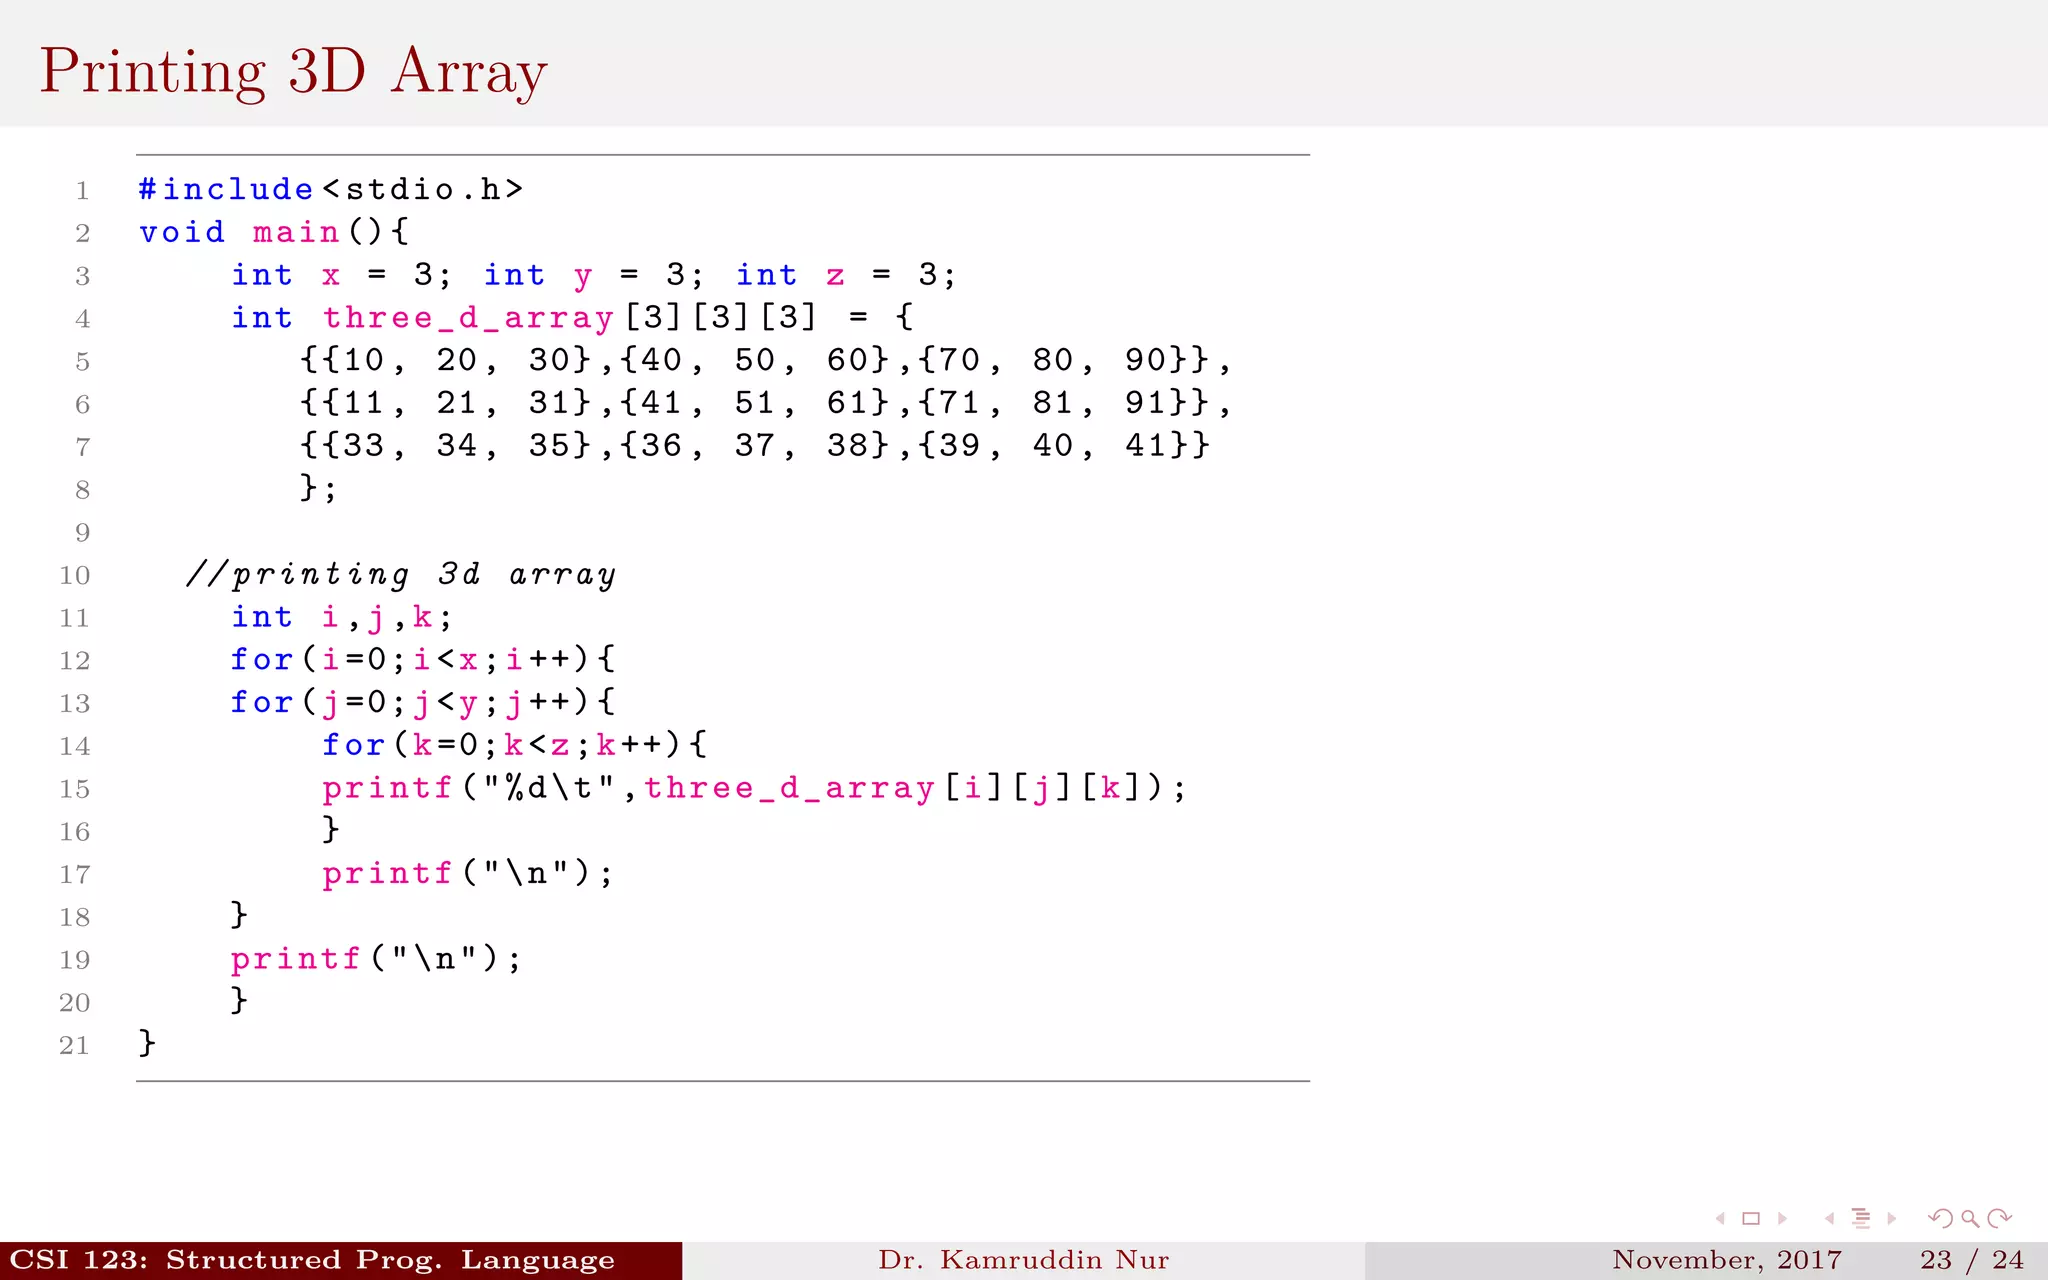Viewport: 2048px width, 1280px height.
Task: Click value '91}},' on line 6
Action: 1178,403
